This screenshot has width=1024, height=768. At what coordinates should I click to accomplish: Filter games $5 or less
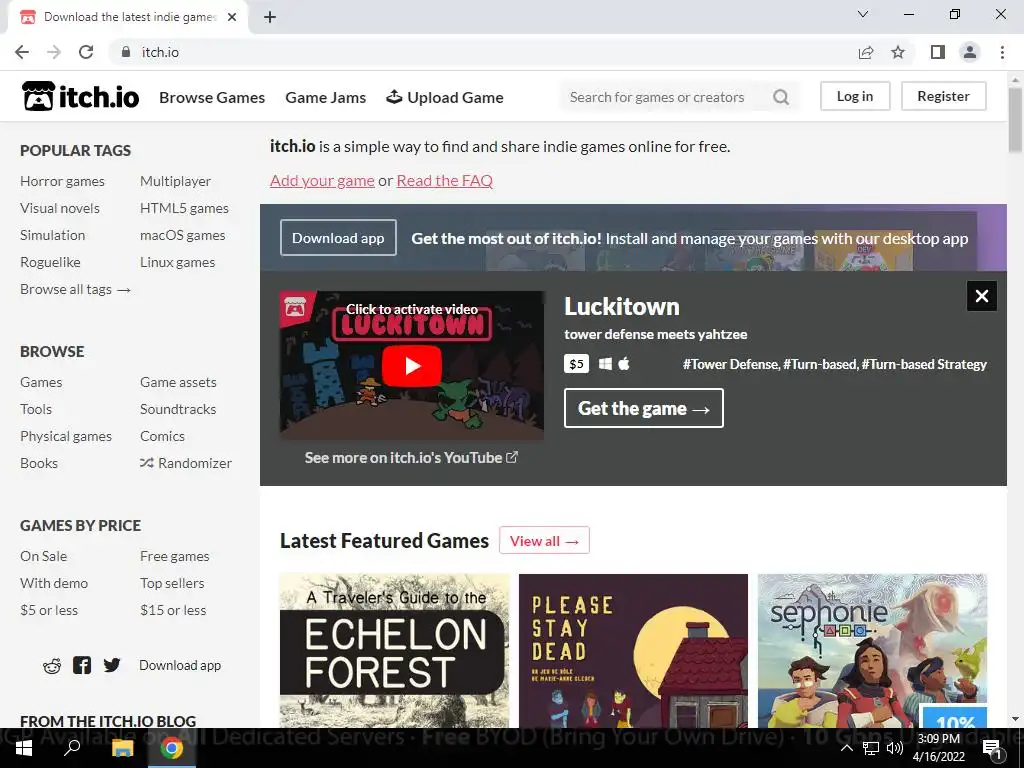(49, 610)
